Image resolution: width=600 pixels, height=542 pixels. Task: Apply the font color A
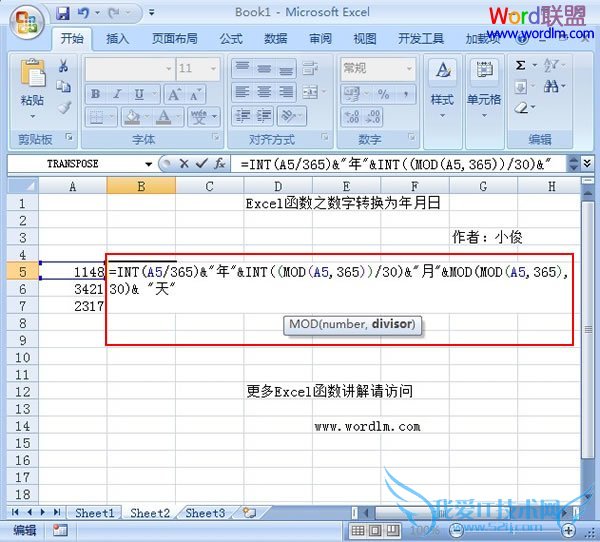click(x=164, y=116)
